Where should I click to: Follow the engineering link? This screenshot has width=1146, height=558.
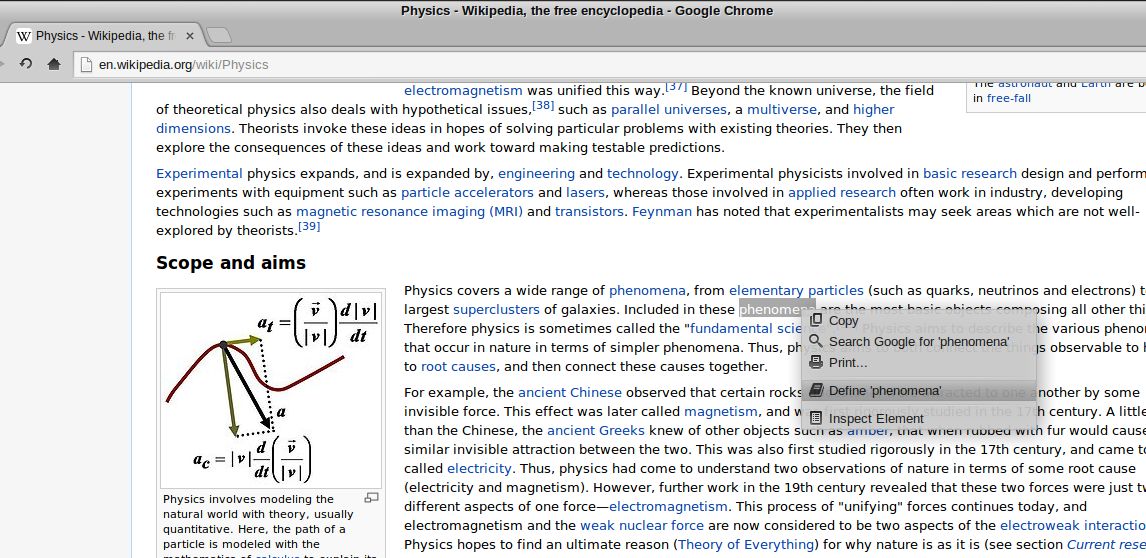(536, 173)
